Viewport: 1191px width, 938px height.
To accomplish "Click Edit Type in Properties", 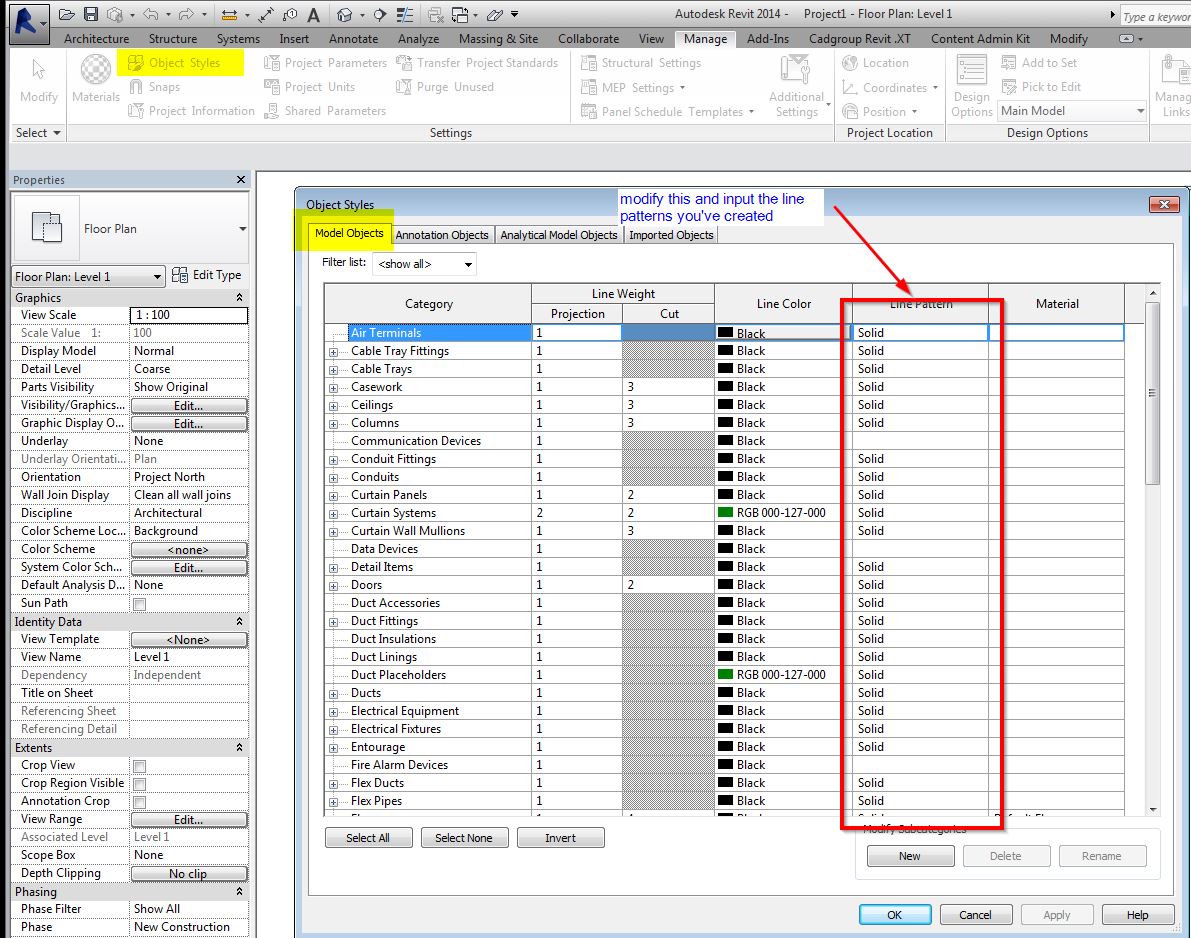I will (x=207, y=275).
